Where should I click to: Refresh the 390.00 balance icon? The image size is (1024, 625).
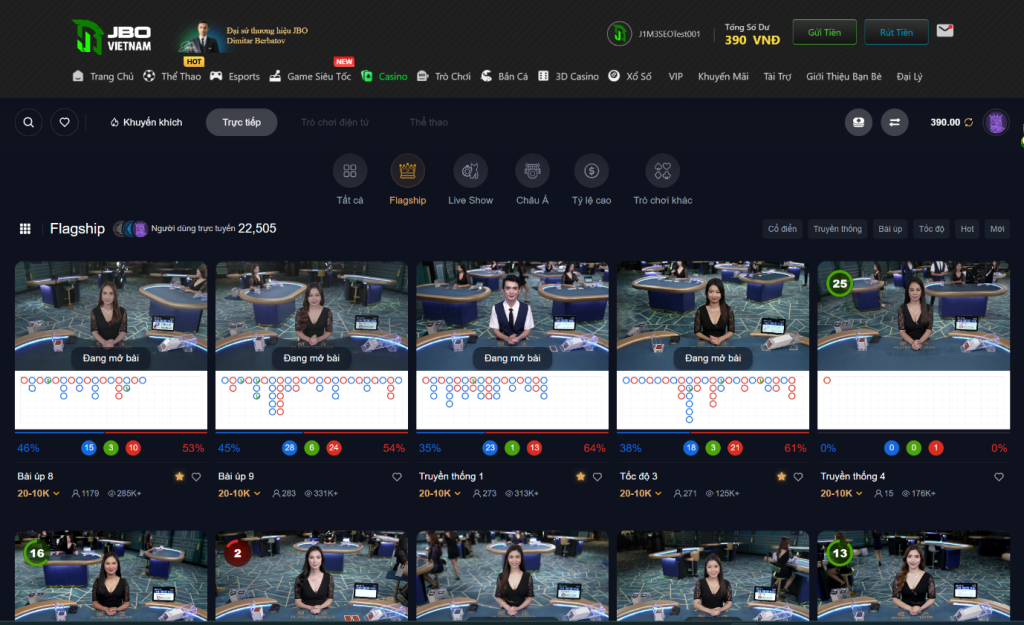click(x=968, y=122)
